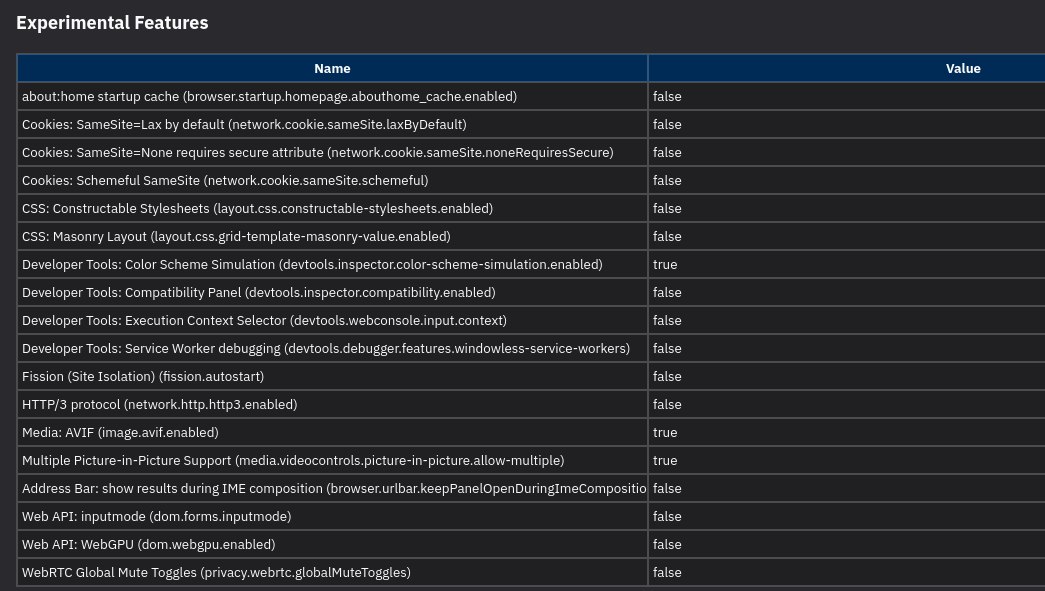Click the false value for HTTP/3 protocol
This screenshot has height=591, width=1045.
click(x=667, y=404)
